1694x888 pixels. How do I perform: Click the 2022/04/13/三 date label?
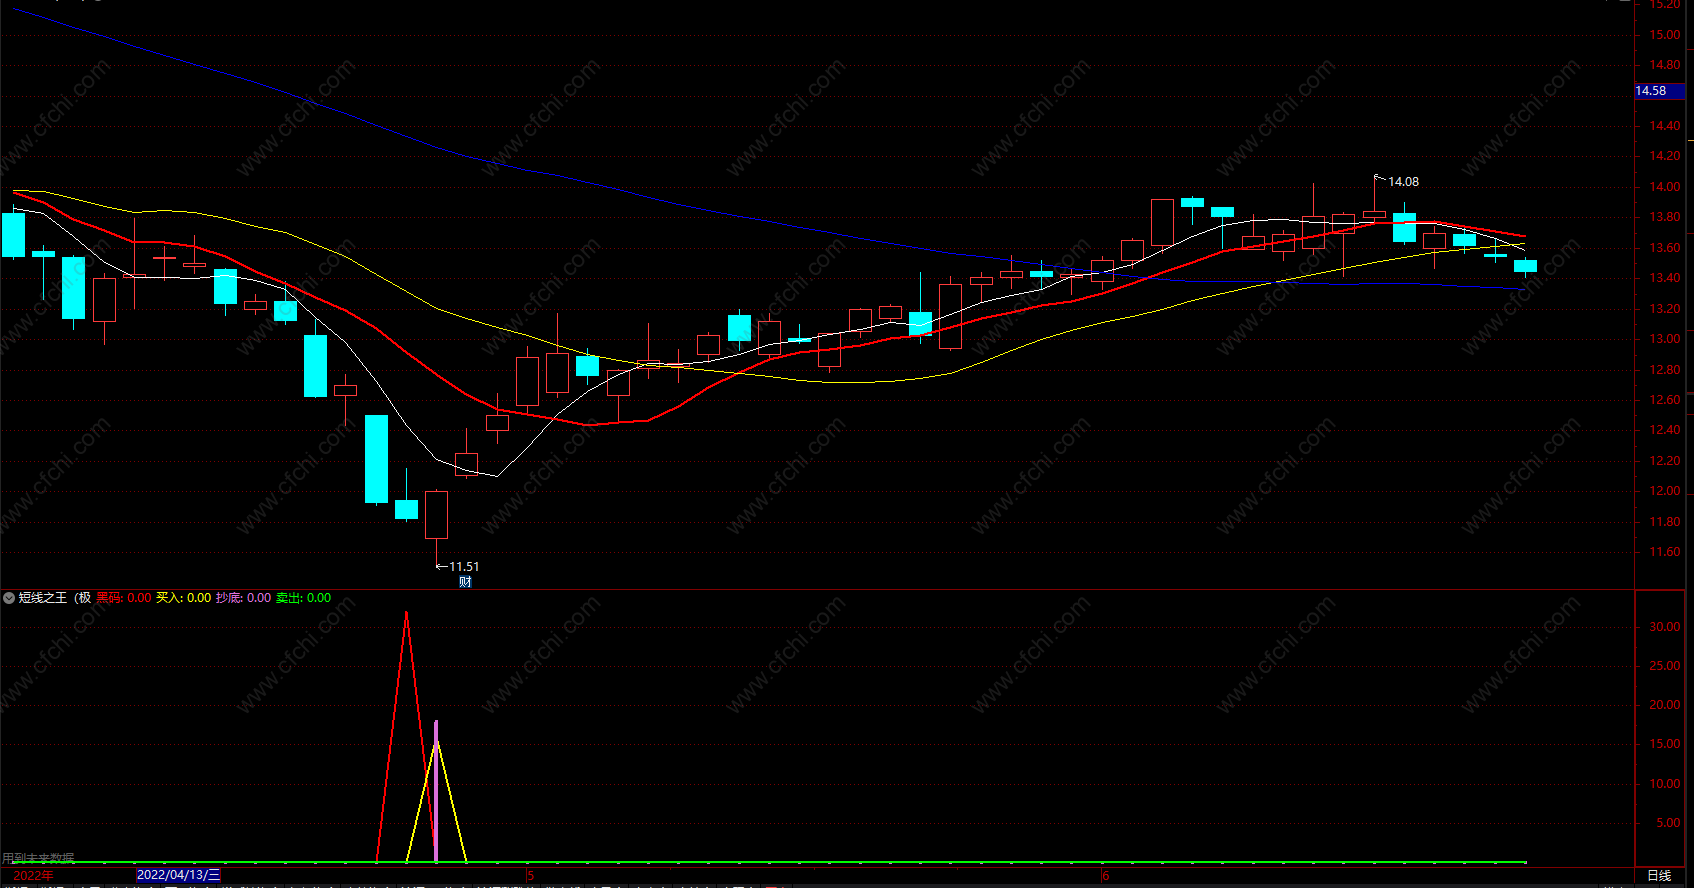(x=178, y=875)
